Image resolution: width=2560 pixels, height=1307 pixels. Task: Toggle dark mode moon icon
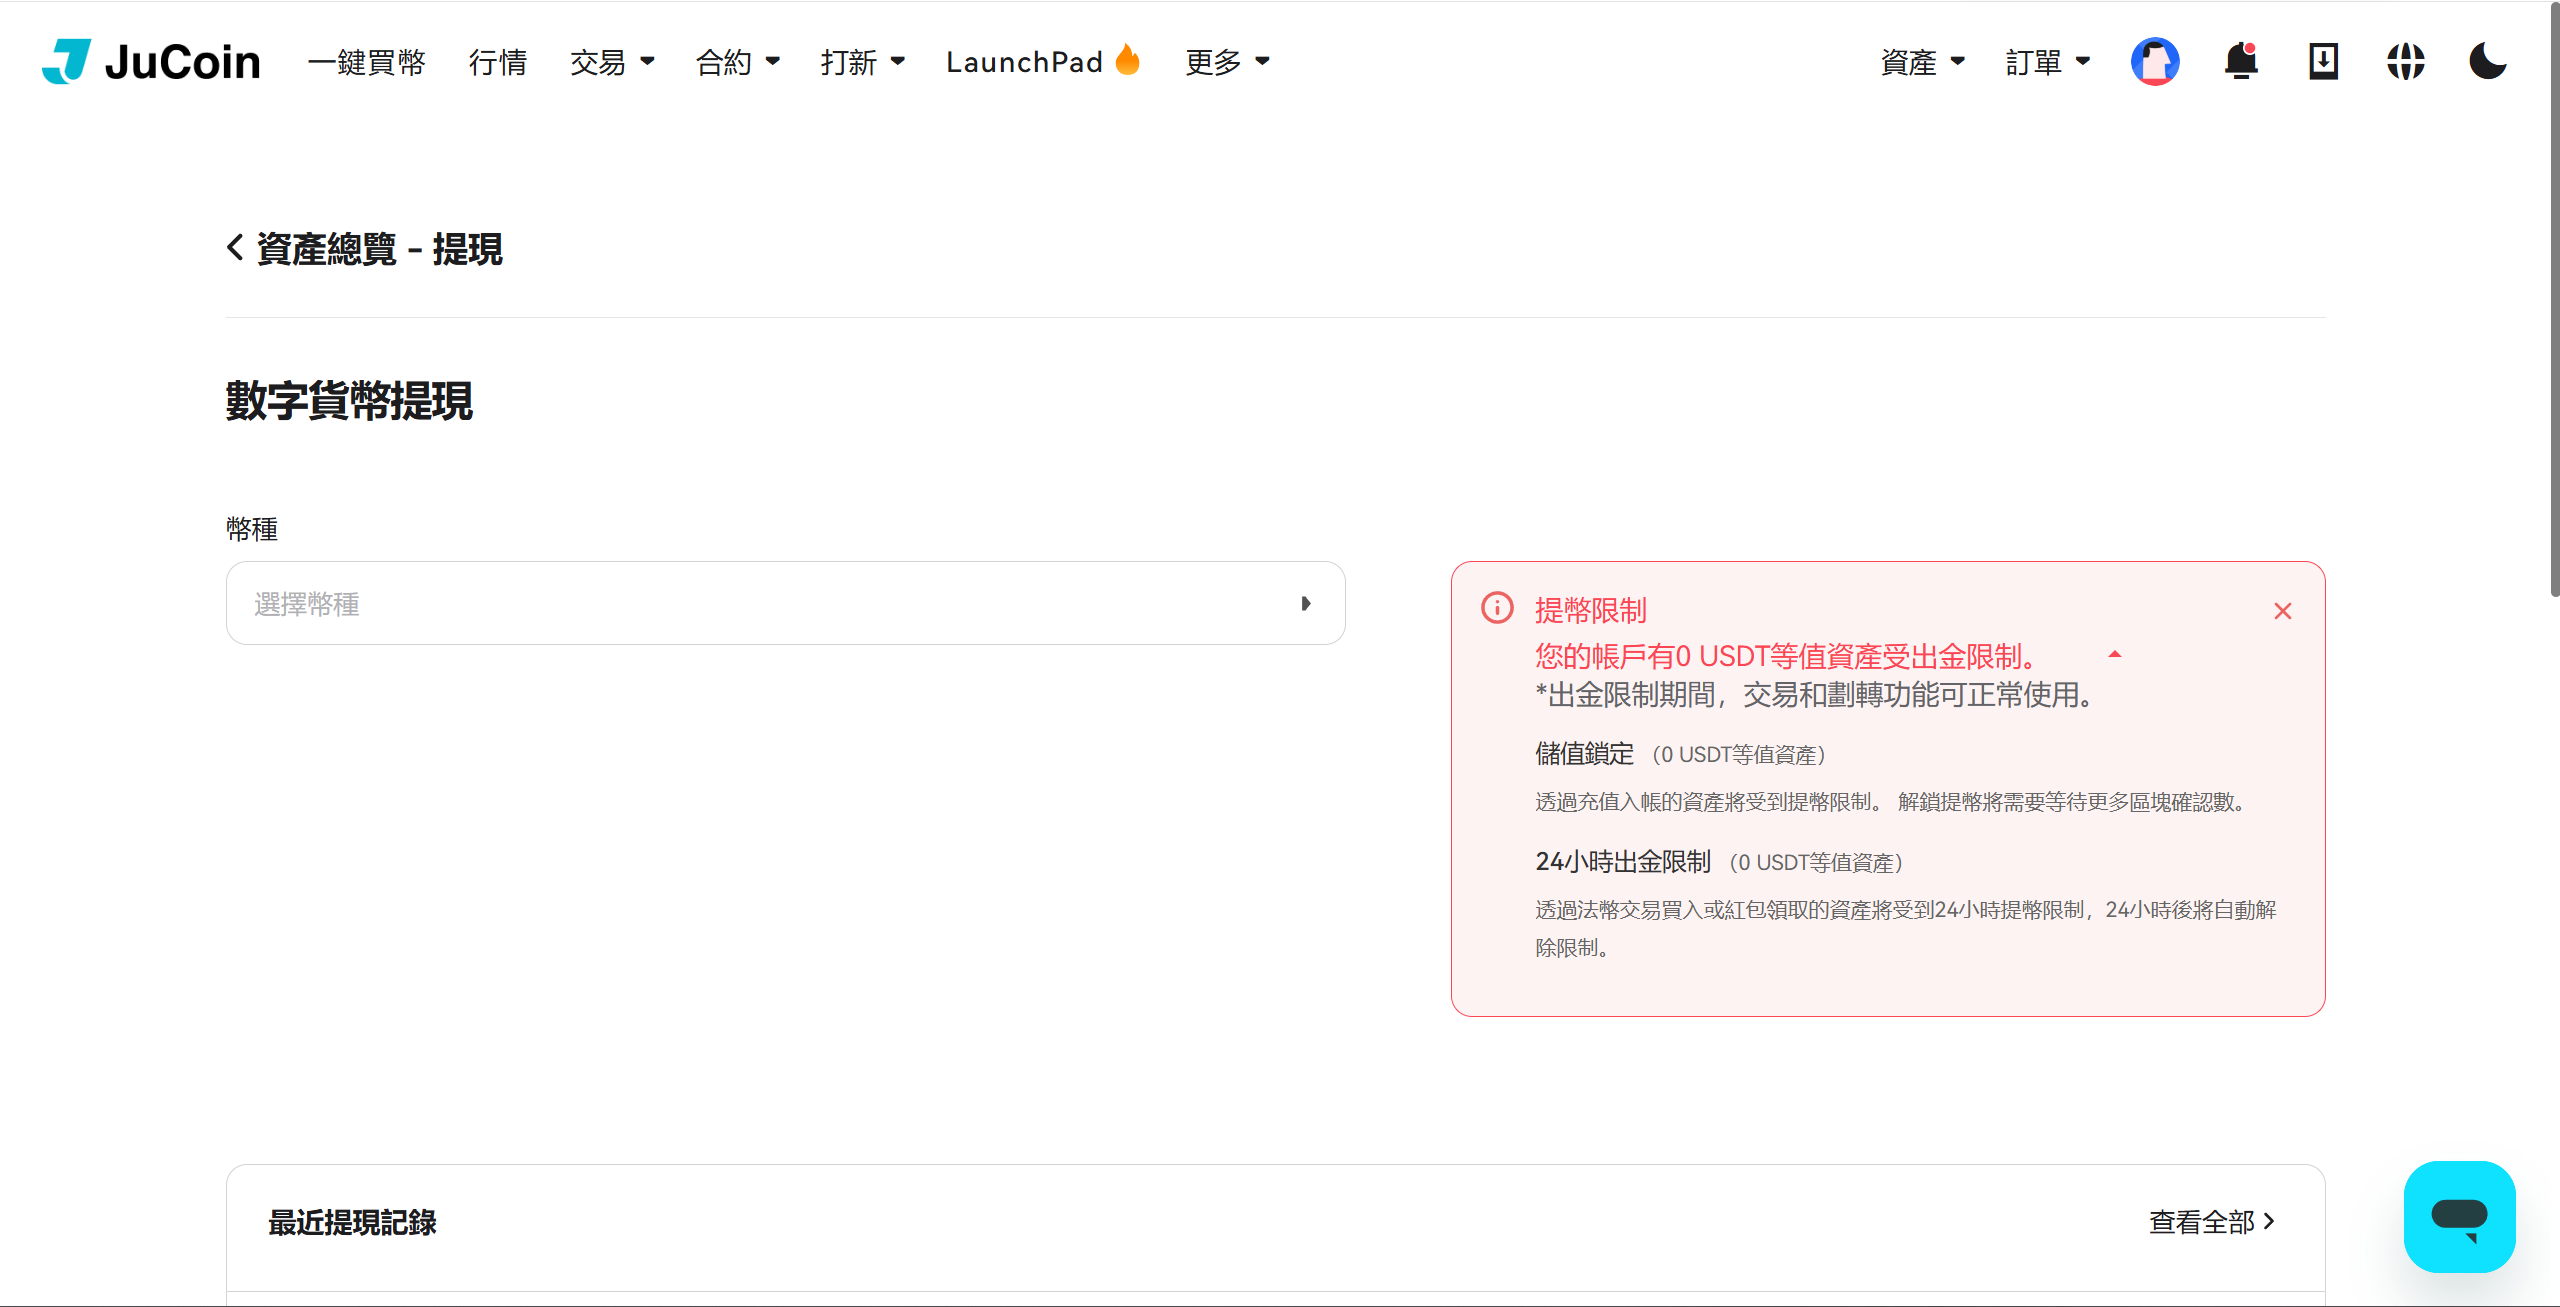pos(2487,62)
